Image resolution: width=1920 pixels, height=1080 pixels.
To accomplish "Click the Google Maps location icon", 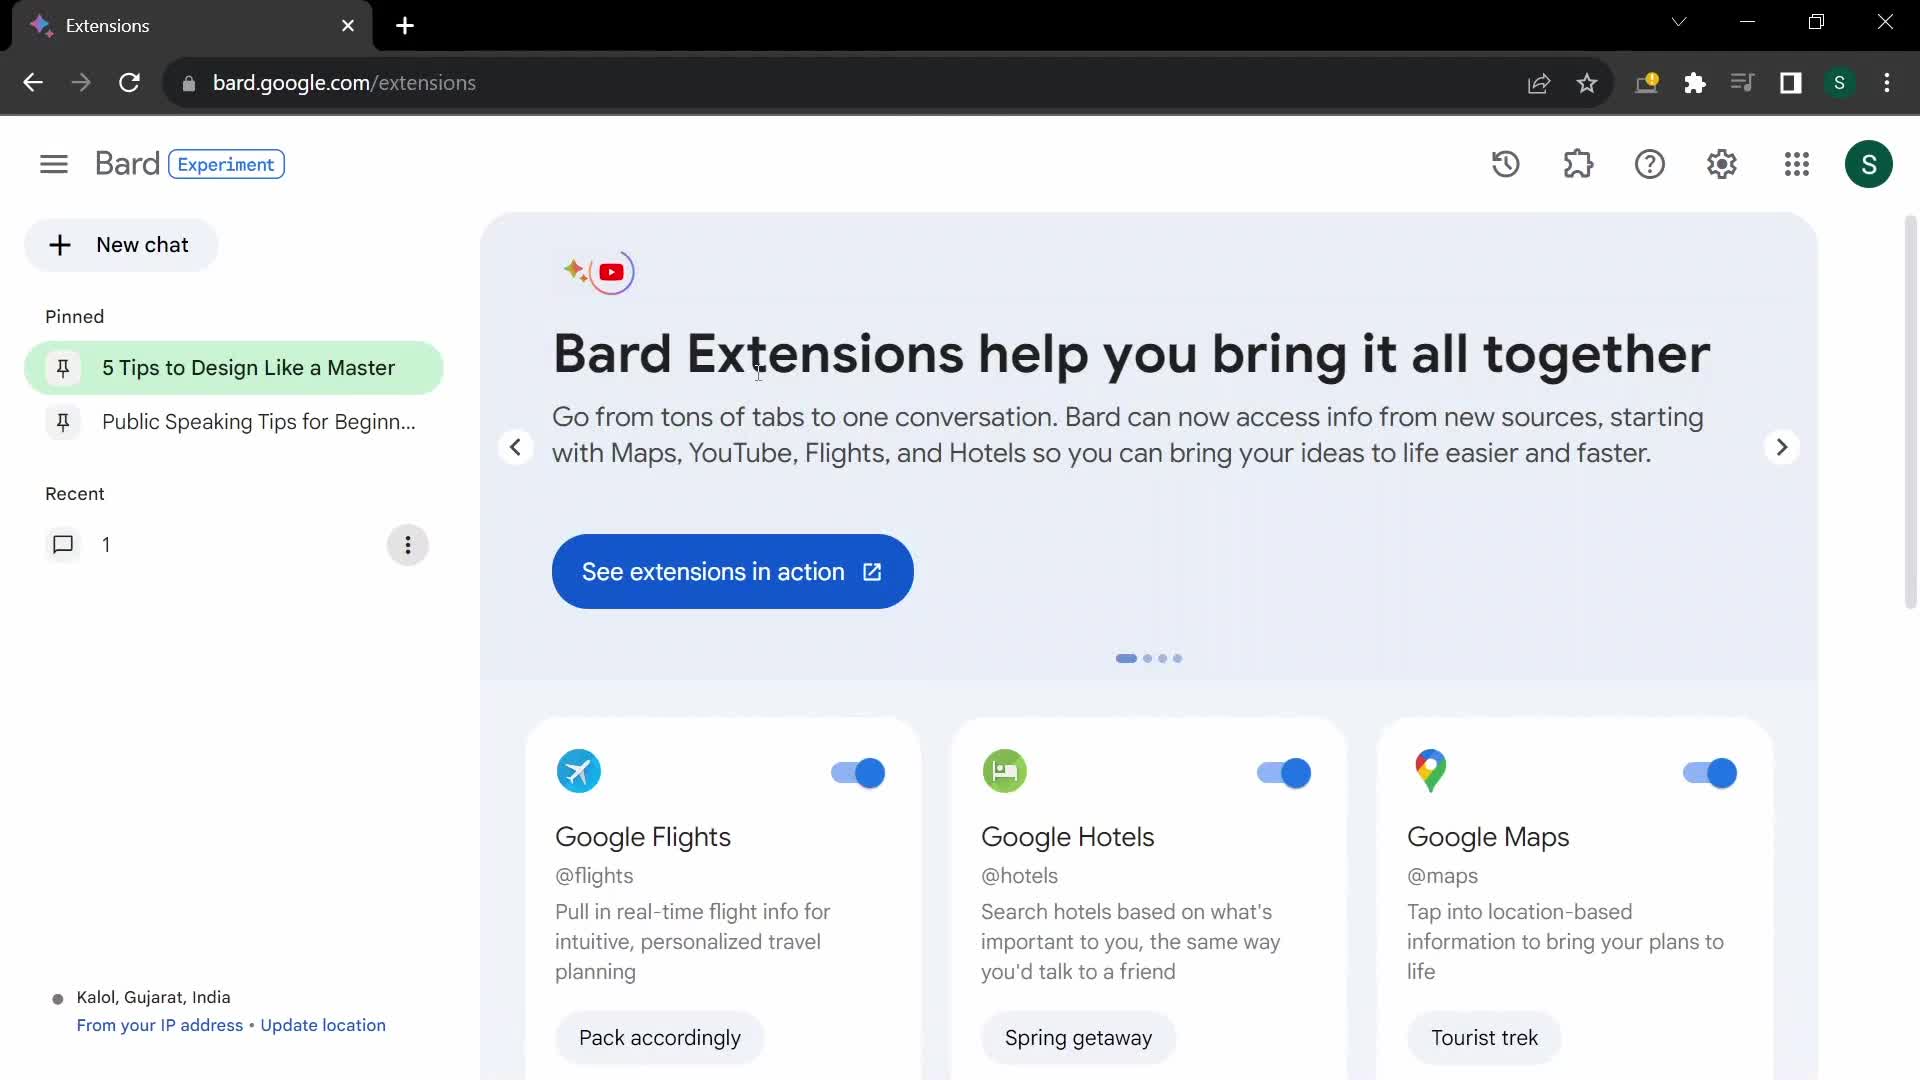I will 1428,769.
